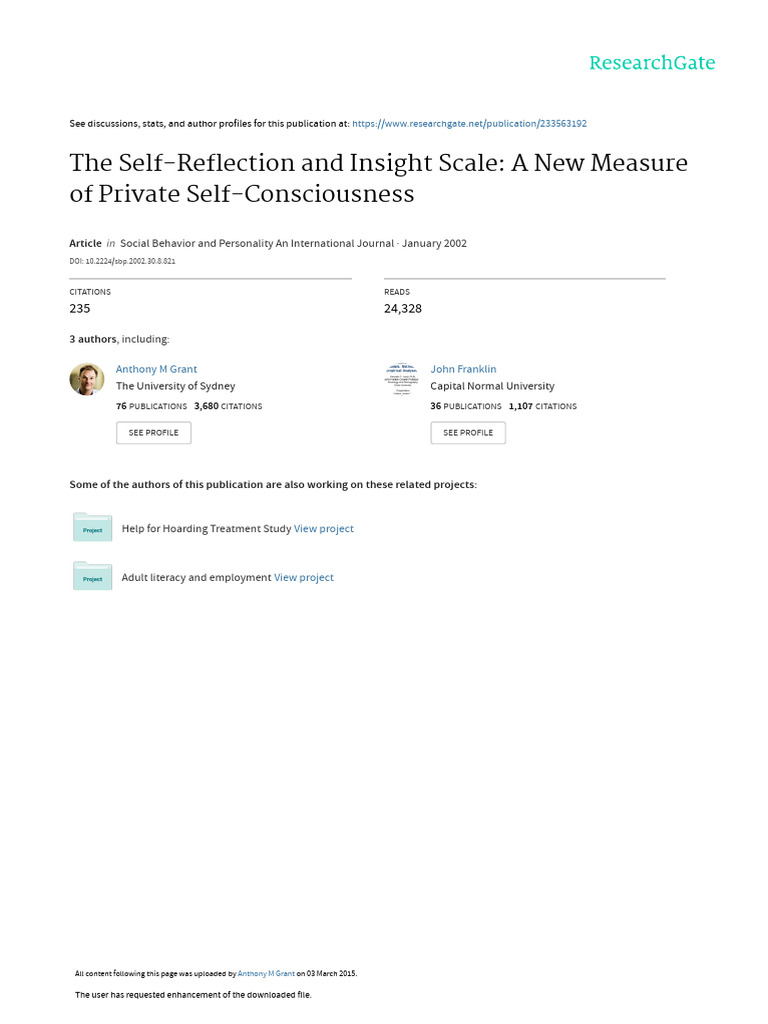Open Anthony M Grant author name link

[156, 369]
